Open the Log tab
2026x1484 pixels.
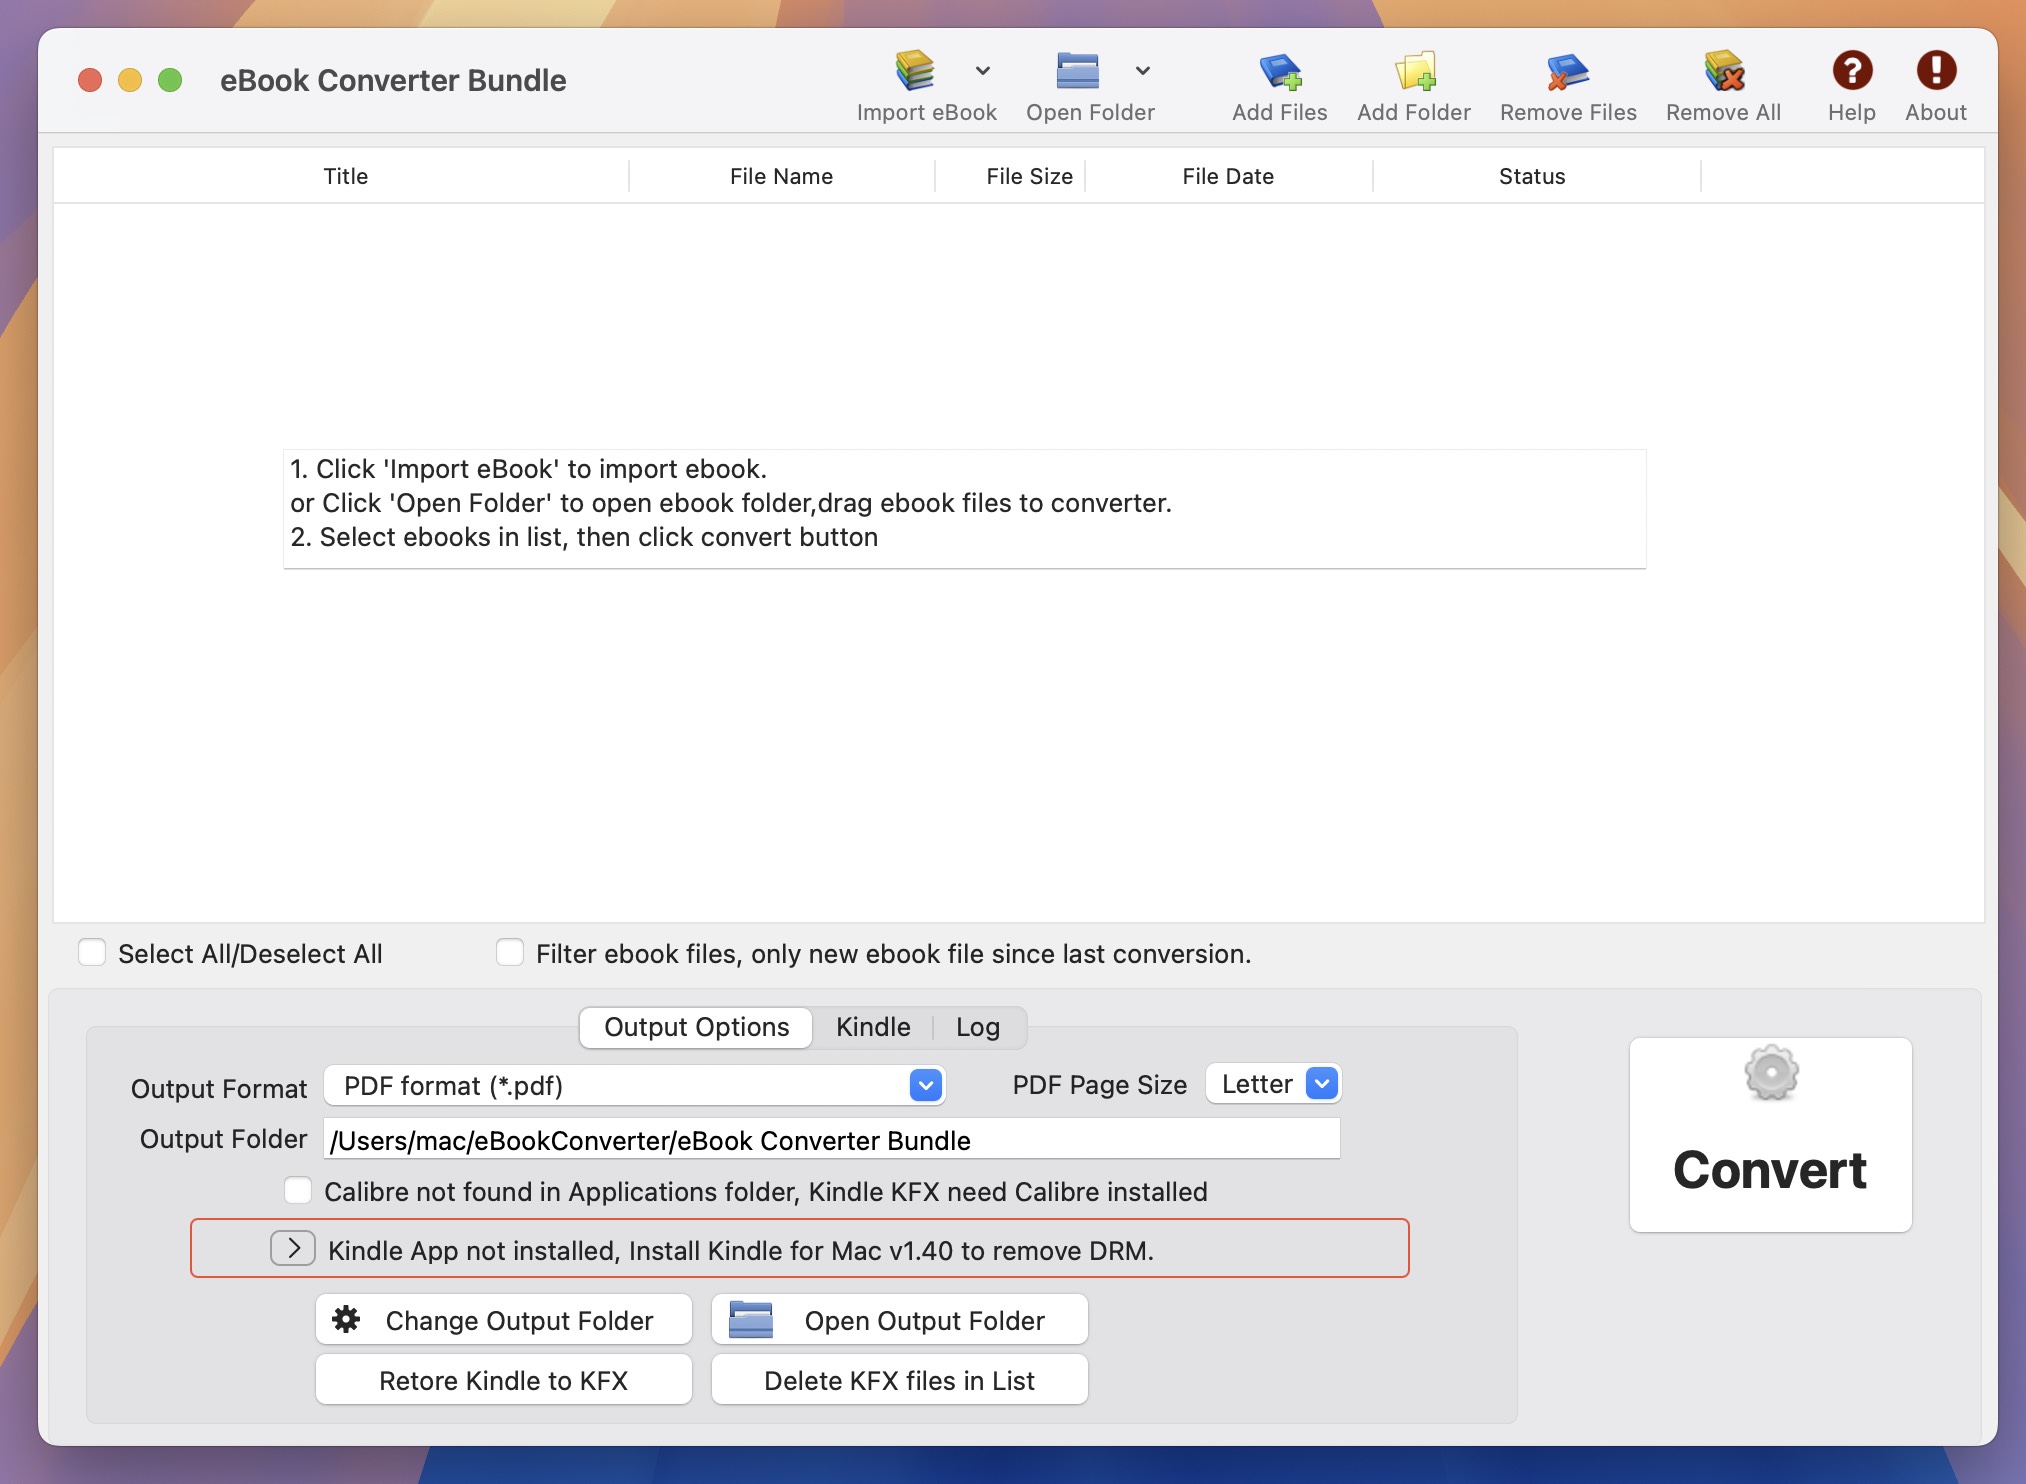click(977, 1027)
